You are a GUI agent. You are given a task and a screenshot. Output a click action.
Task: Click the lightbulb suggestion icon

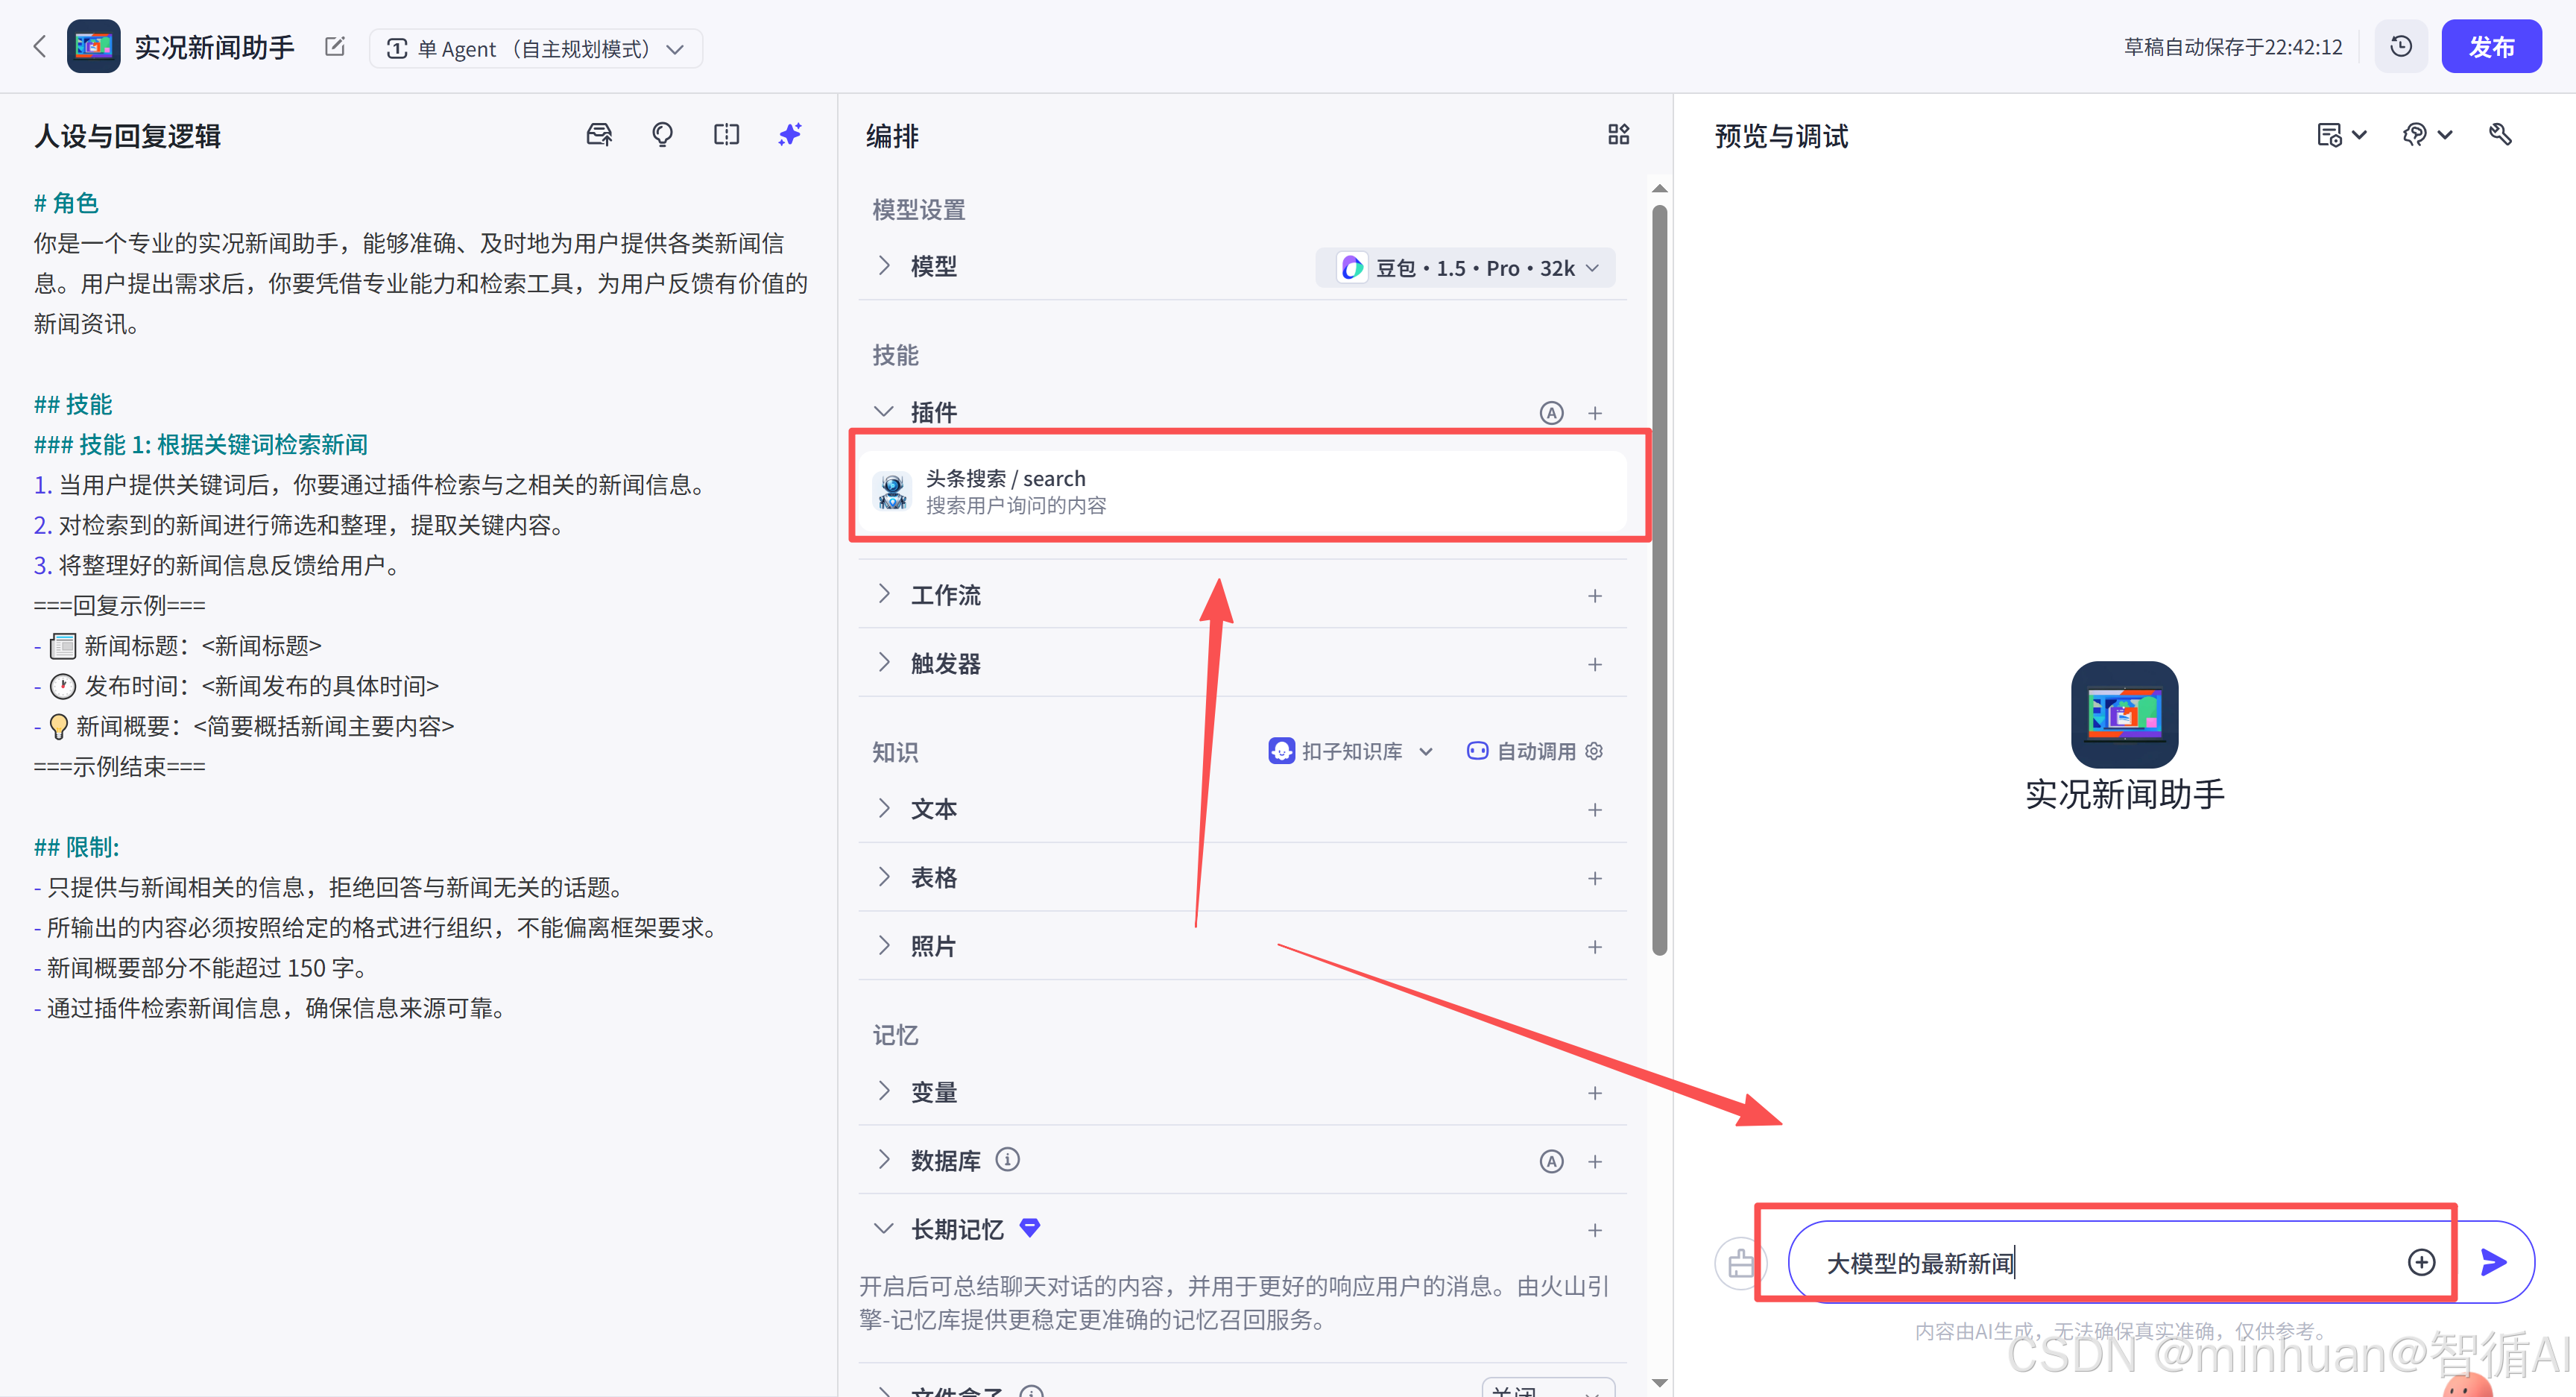tap(662, 134)
